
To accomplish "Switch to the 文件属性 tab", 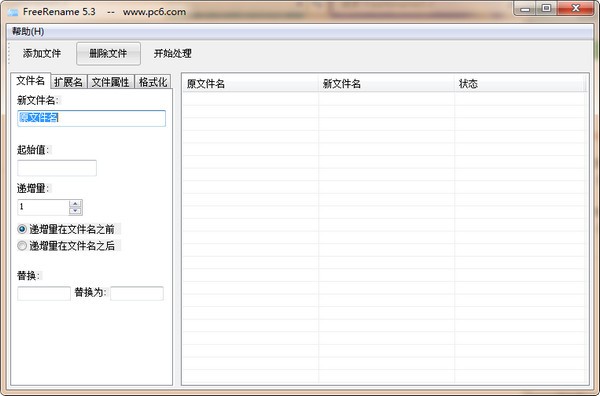I will click(x=111, y=82).
